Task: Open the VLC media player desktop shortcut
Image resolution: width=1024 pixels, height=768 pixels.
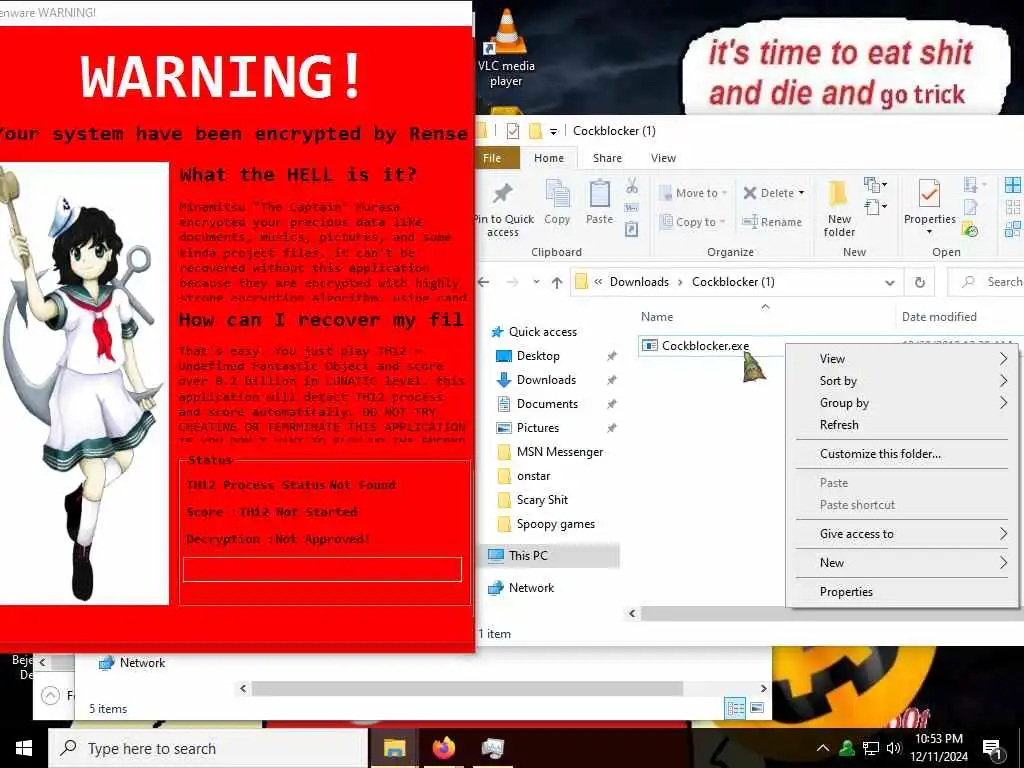Action: [x=506, y=50]
